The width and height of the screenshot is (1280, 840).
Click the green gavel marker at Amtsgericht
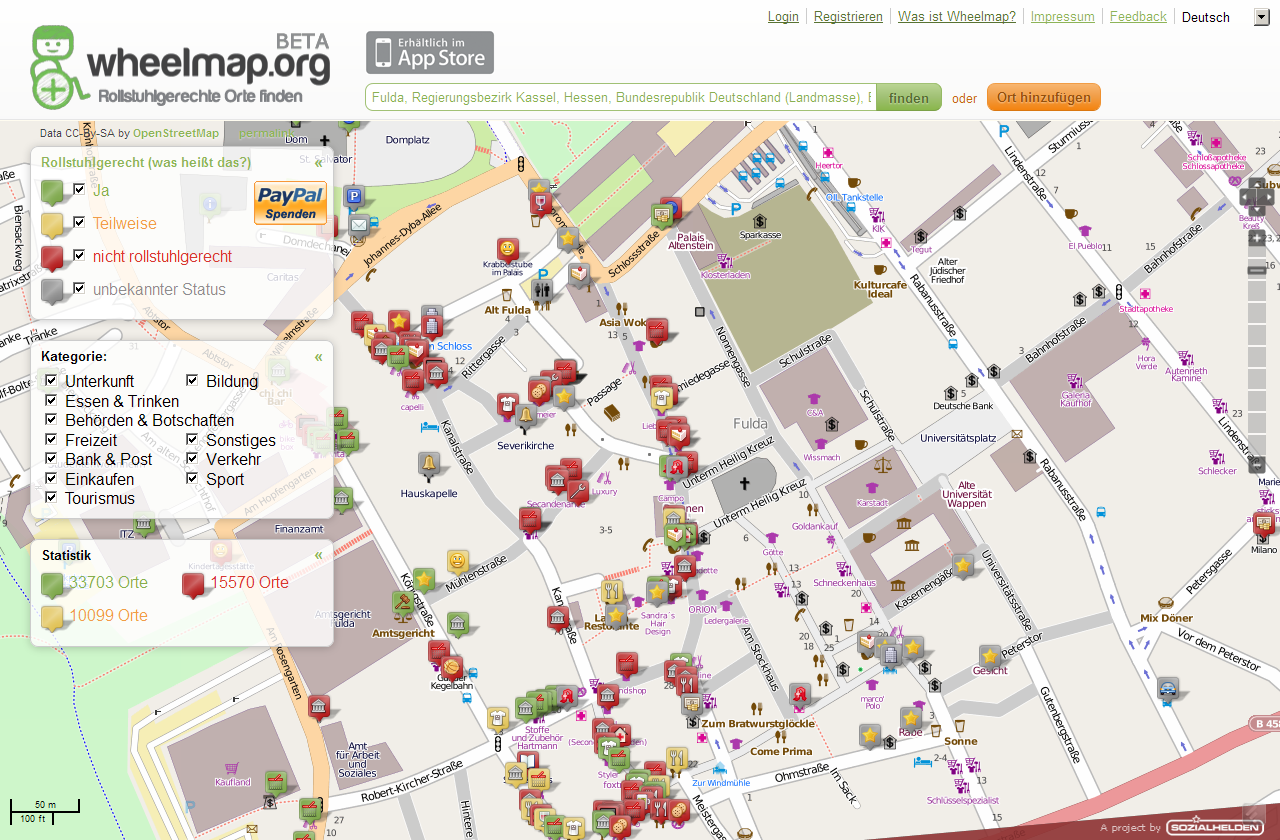point(403,603)
